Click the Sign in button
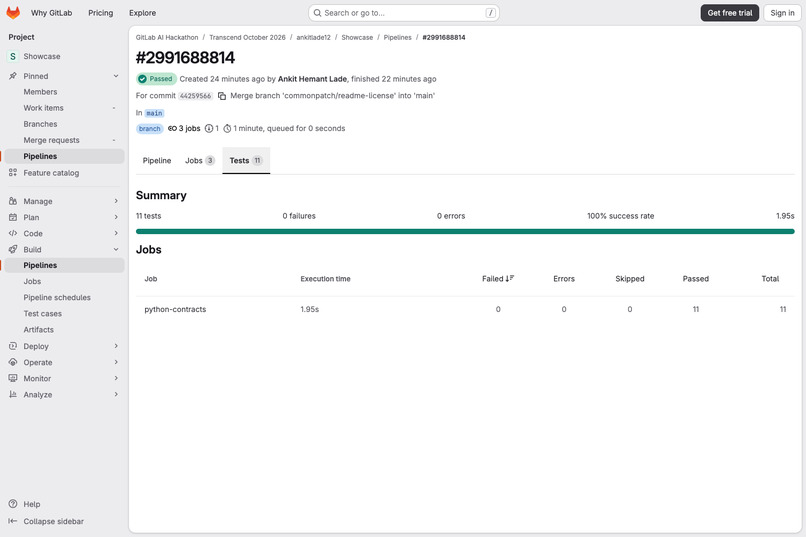 [x=782, y=13]
